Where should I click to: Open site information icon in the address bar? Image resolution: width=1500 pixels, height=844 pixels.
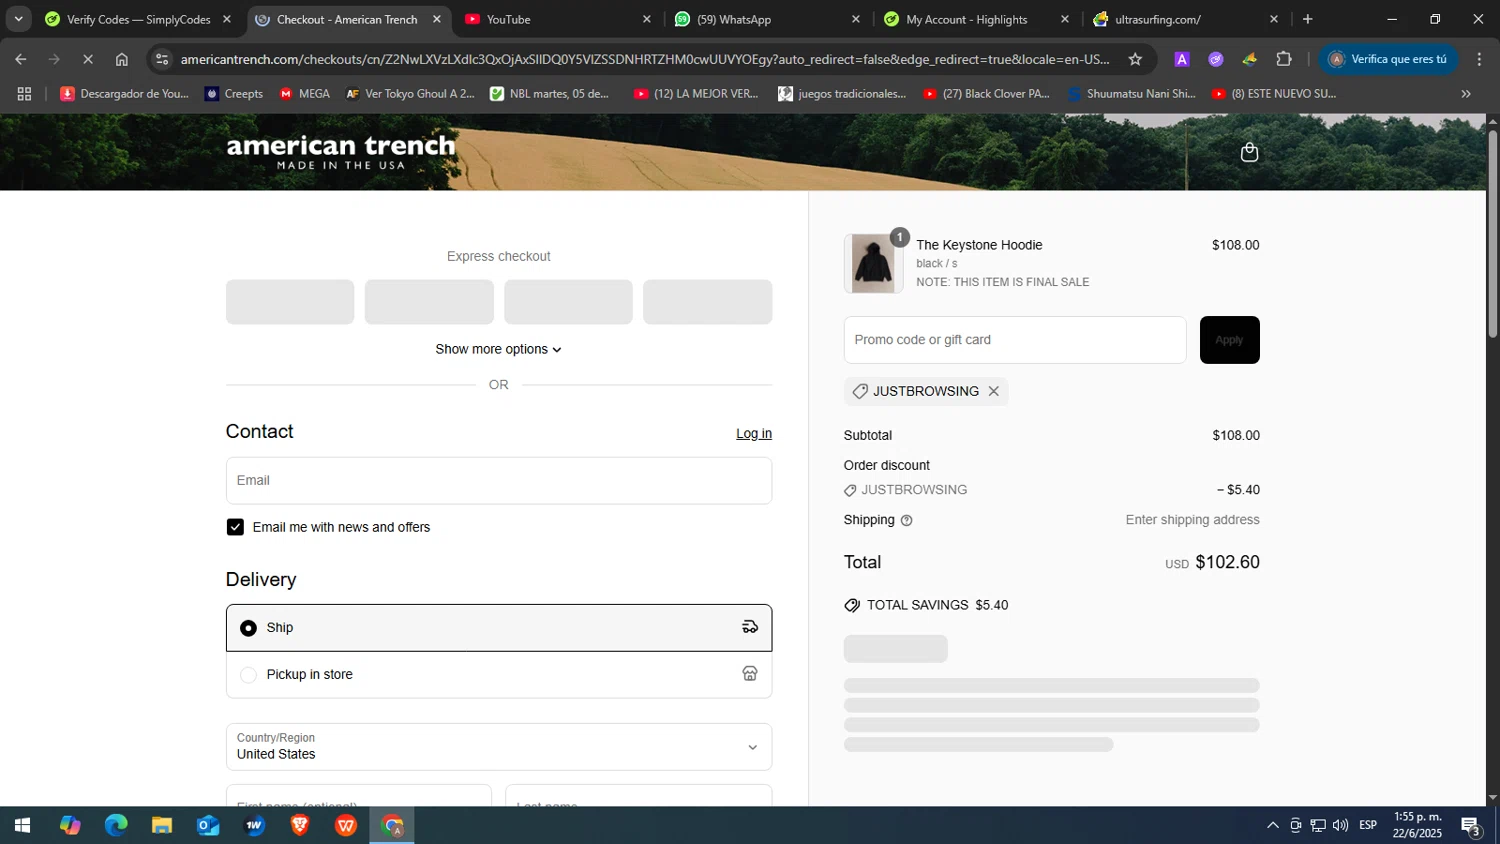pyautogui.click(x=162, y=59)
